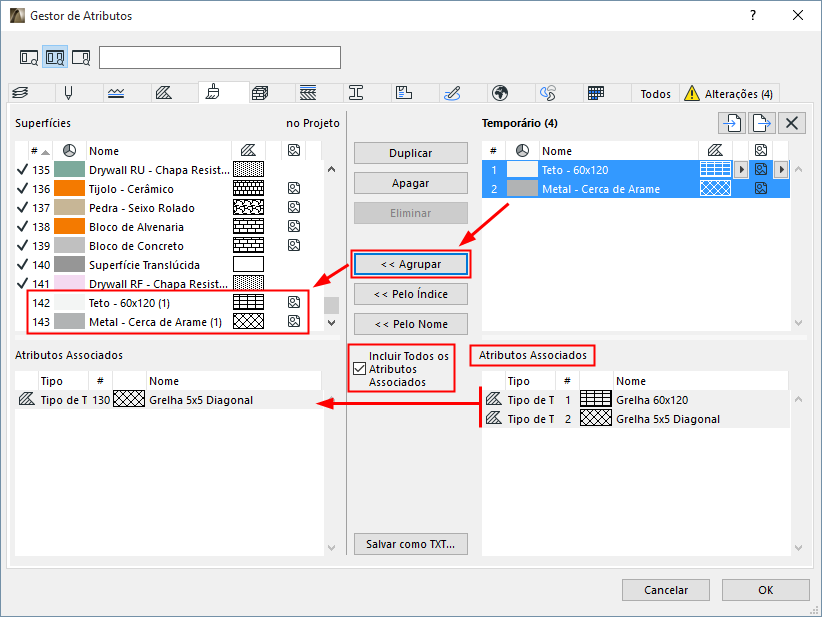Select Teto - 60x120 (1) in project list
822x617 pixels.
[x=169, y=302]
